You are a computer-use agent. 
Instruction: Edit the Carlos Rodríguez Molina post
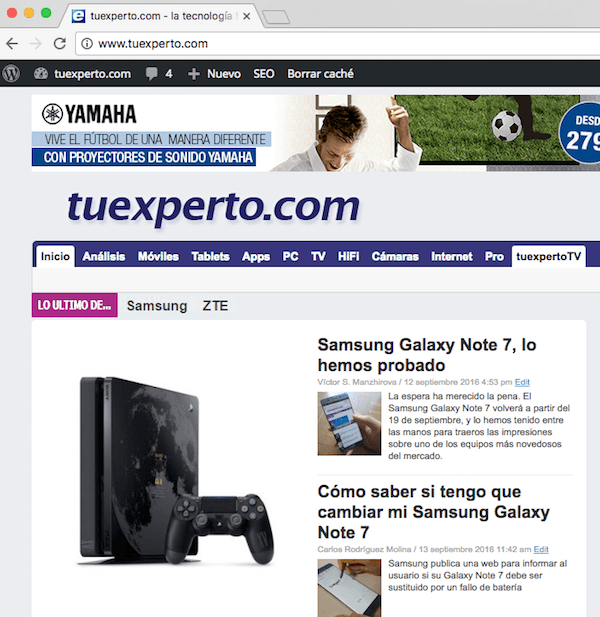click(x=541, y=549)
